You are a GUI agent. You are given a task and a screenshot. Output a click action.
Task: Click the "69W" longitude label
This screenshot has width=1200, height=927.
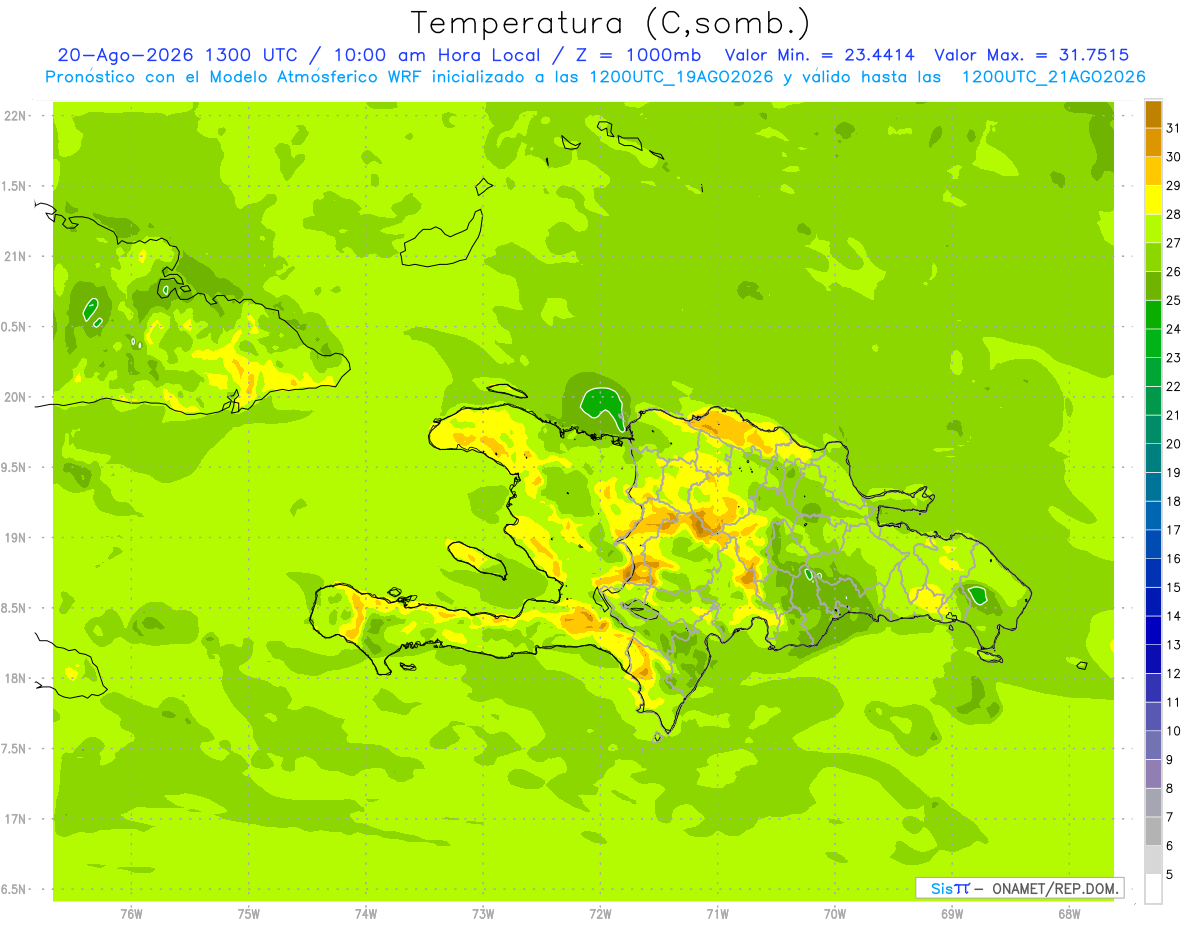pyautogui.click(x=952, y=913)
